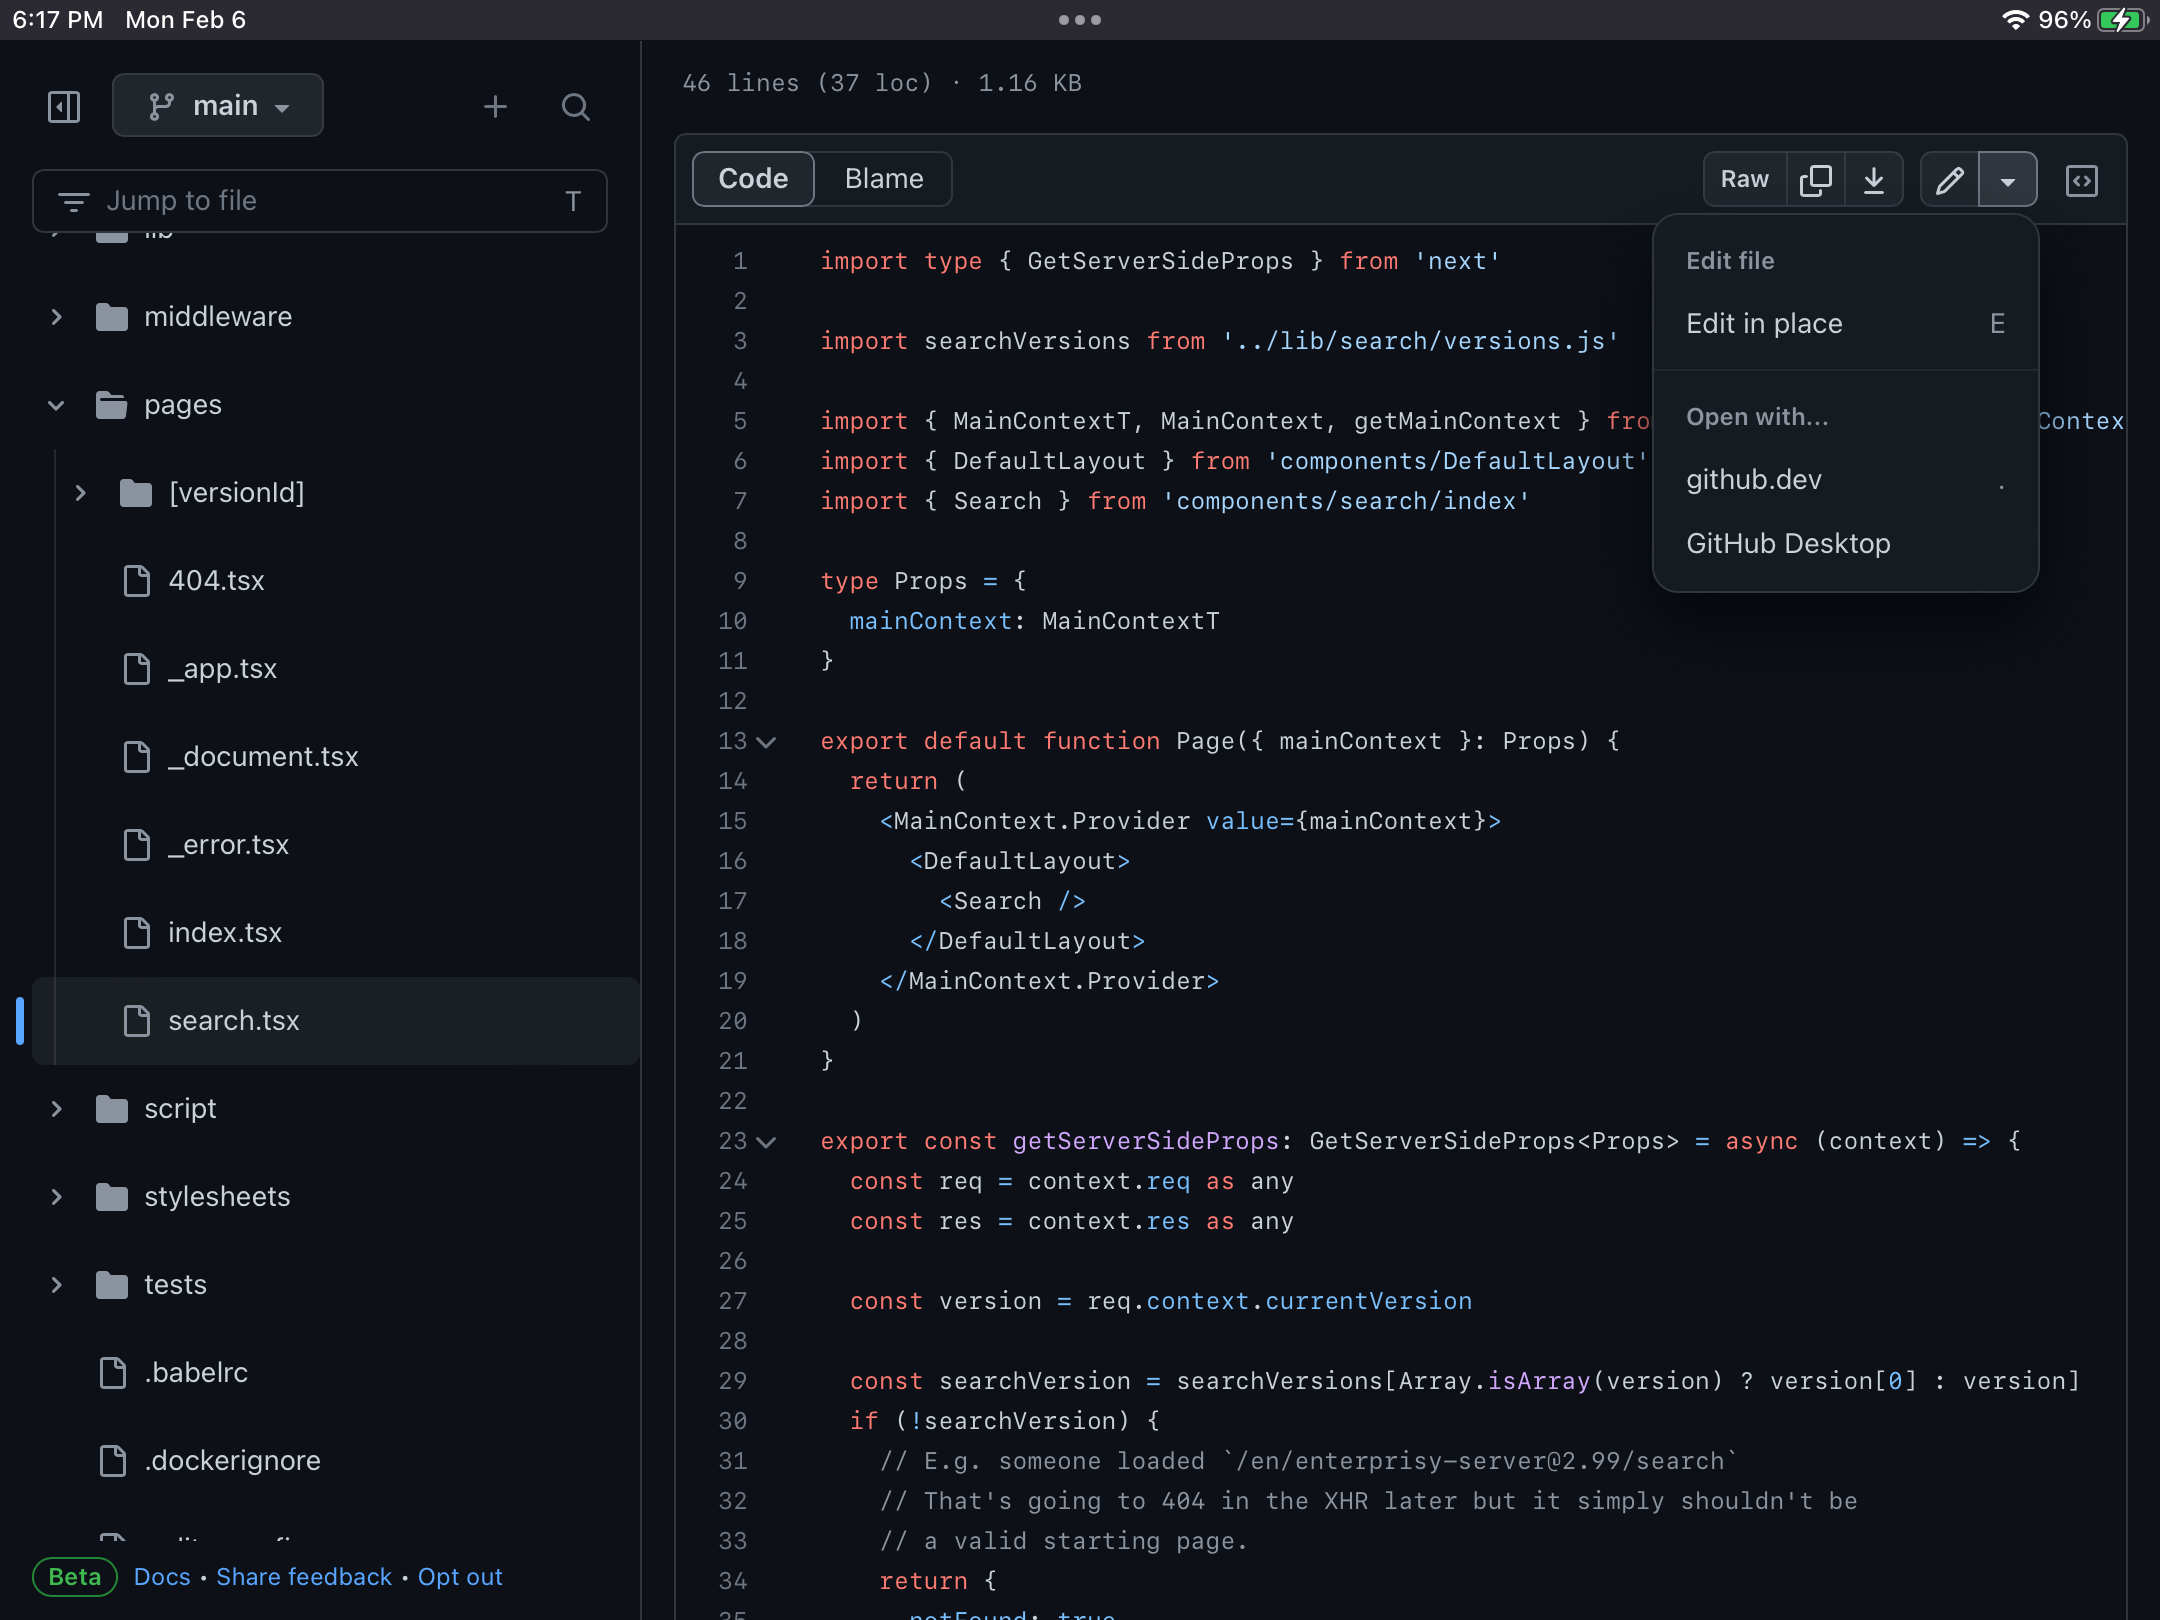Collapse the code block at line 13
Screen dimensions: 2160x1620
pos(767,742)
